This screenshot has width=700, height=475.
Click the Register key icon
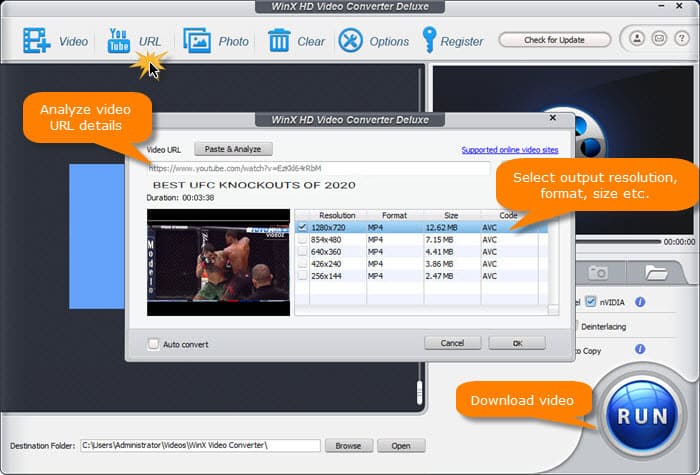(429, 40)
